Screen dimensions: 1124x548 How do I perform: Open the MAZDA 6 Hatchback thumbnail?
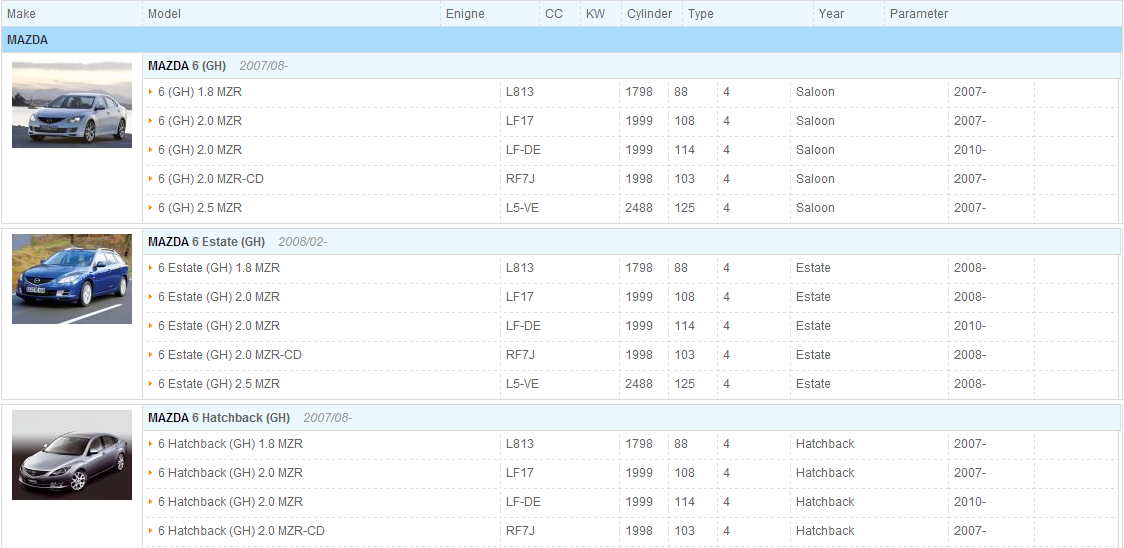(x=72, y=455)
